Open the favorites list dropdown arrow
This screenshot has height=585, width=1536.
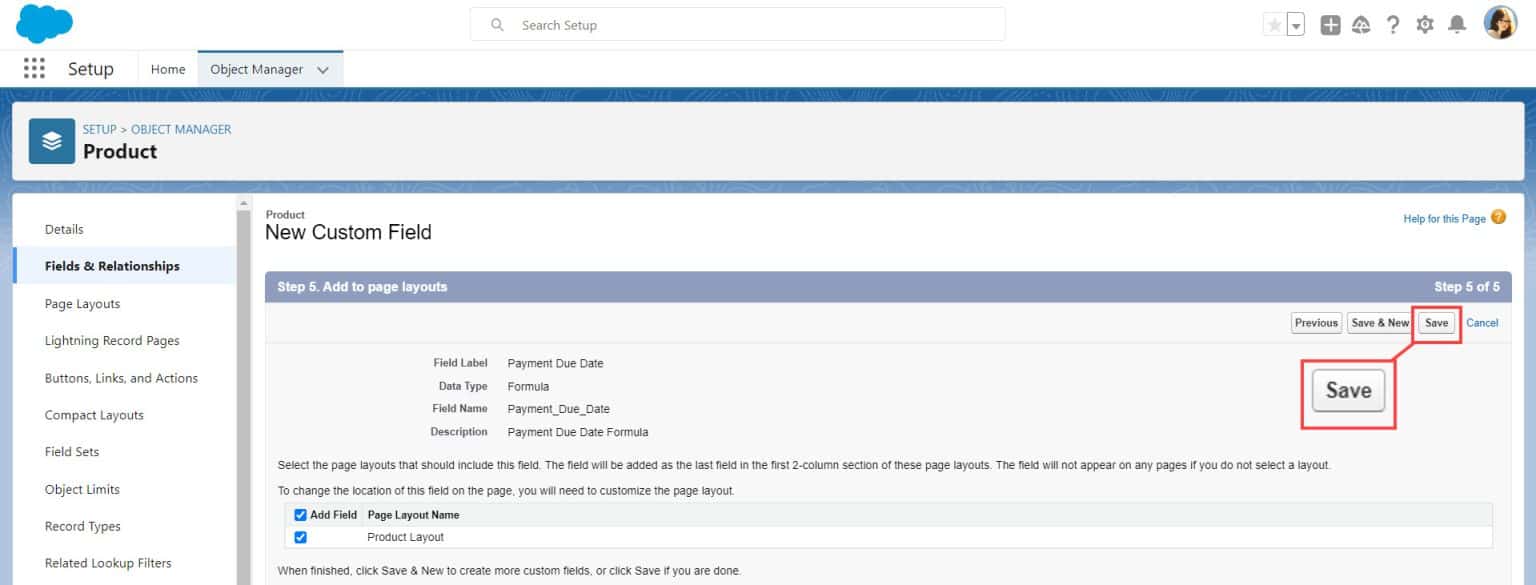tap(1296, 25)
